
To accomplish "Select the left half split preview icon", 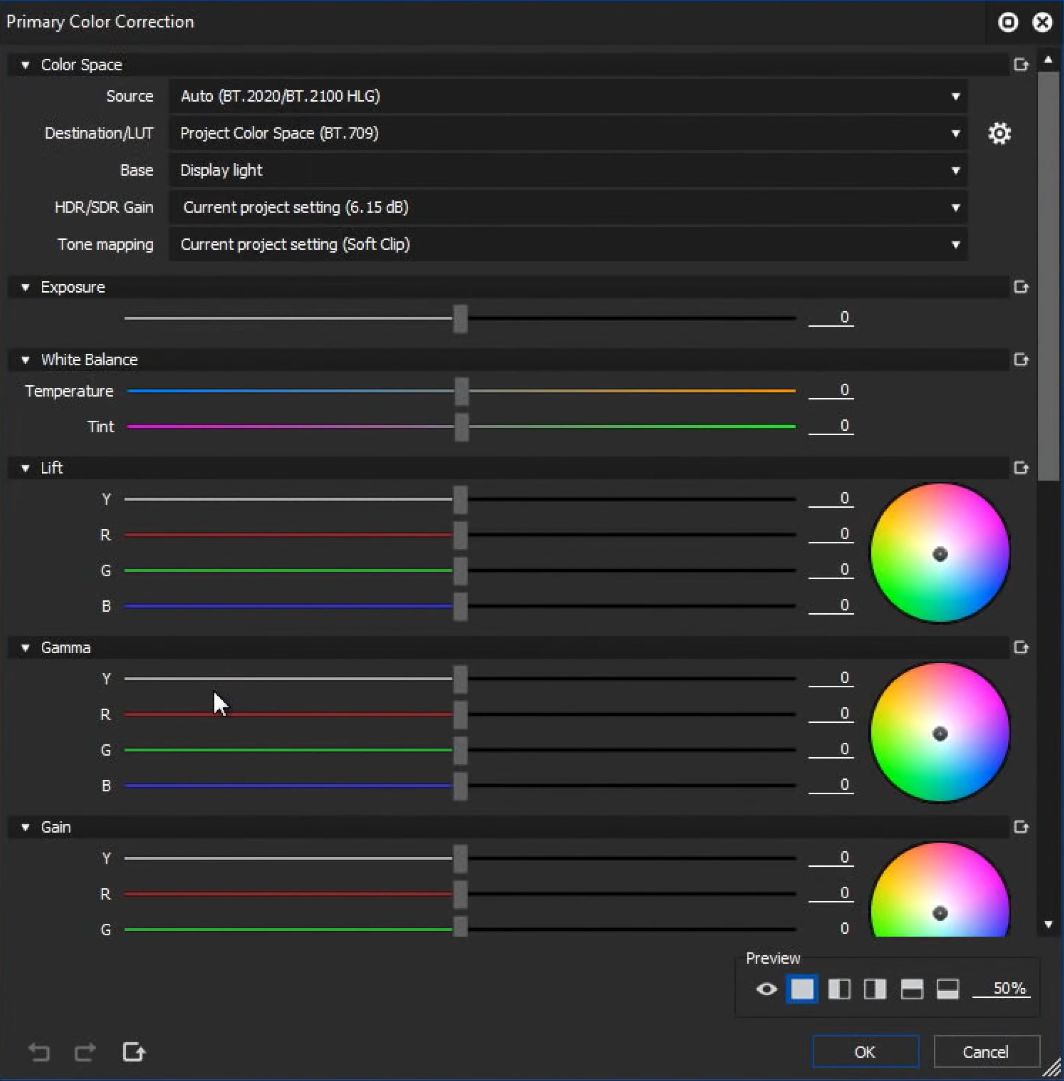I will click(839, 989).
